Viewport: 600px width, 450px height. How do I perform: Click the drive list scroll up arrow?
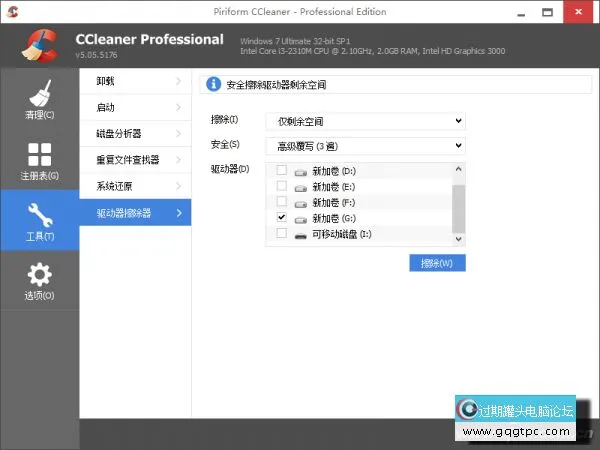click(x=458, y=169)
